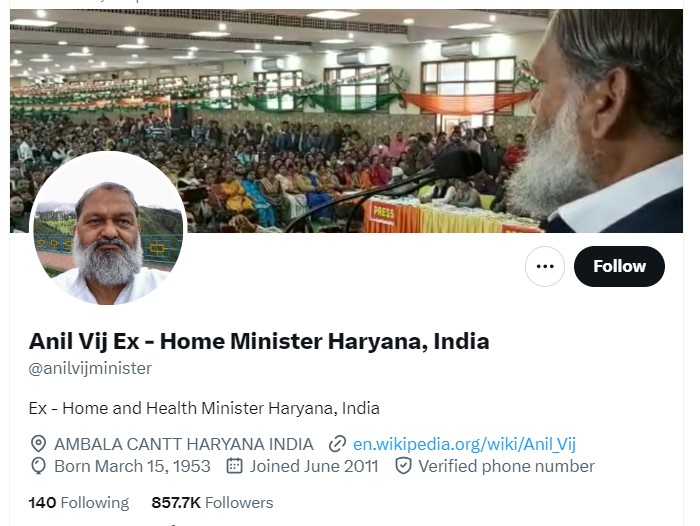
Task: Click the location pin icon
Action: pyautogui.click(x=38, y=444)
